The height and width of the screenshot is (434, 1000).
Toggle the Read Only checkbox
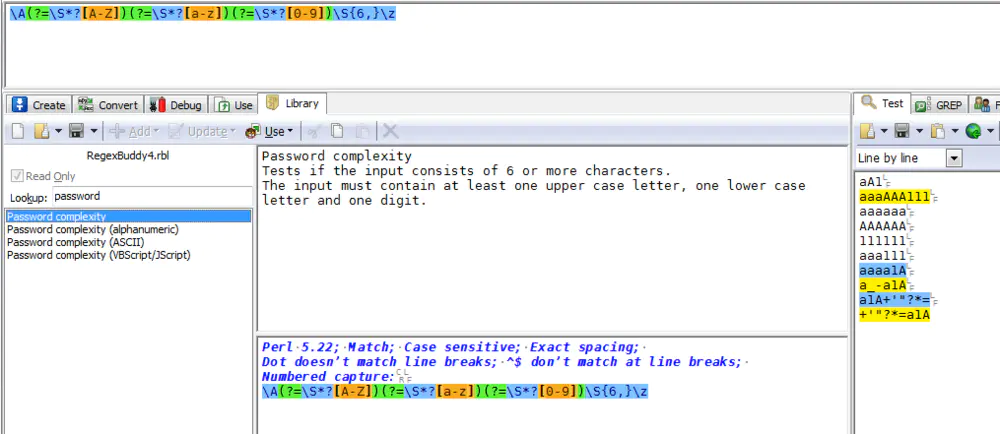(x=18, y=176)
